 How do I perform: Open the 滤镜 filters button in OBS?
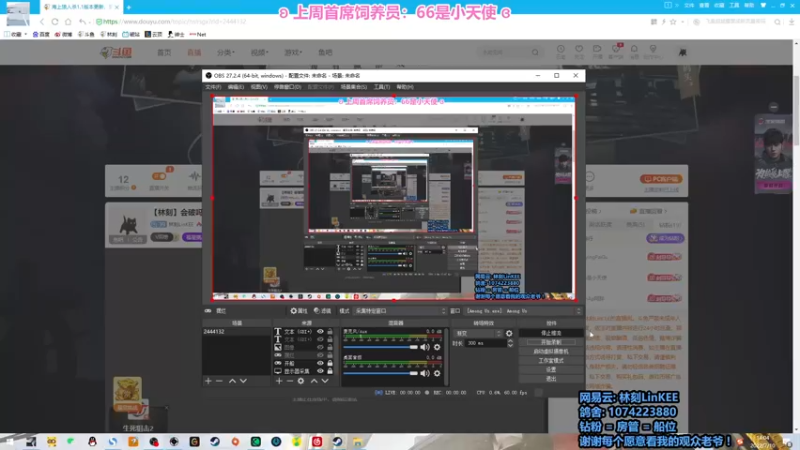tap(322, 311)
